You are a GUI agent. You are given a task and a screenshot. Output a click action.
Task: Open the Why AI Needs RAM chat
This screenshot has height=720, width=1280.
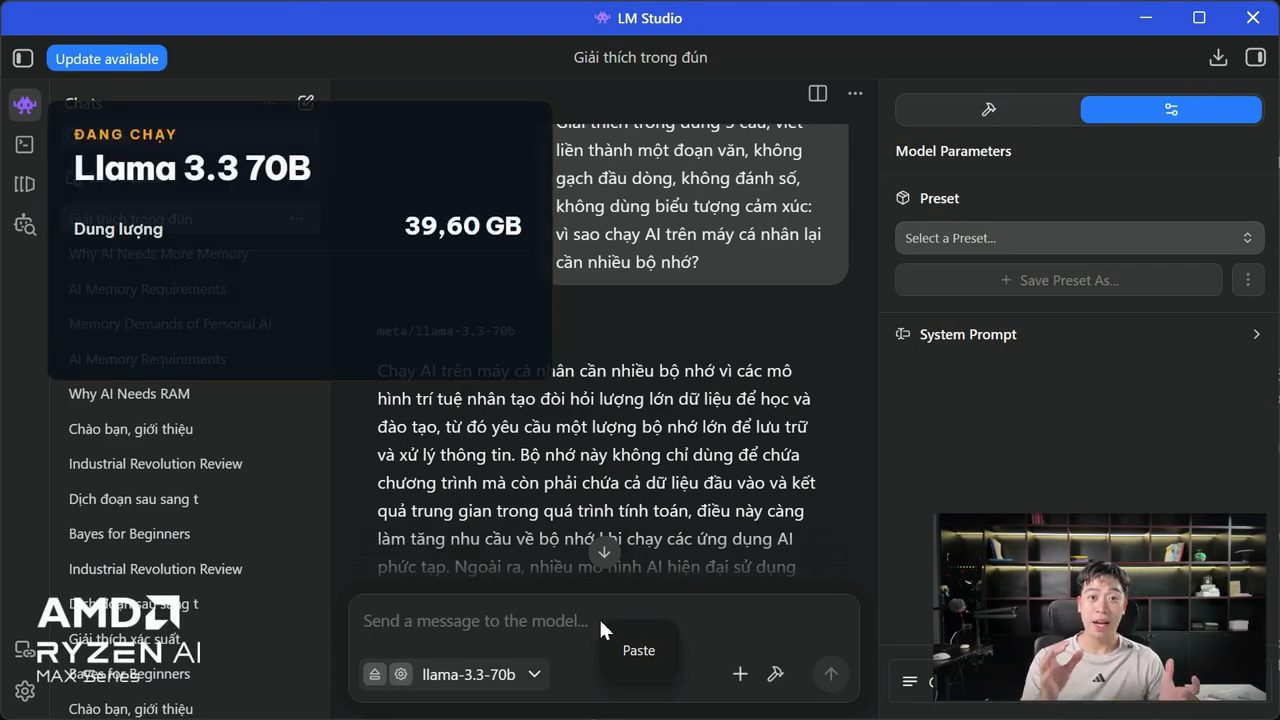point(129,394)
